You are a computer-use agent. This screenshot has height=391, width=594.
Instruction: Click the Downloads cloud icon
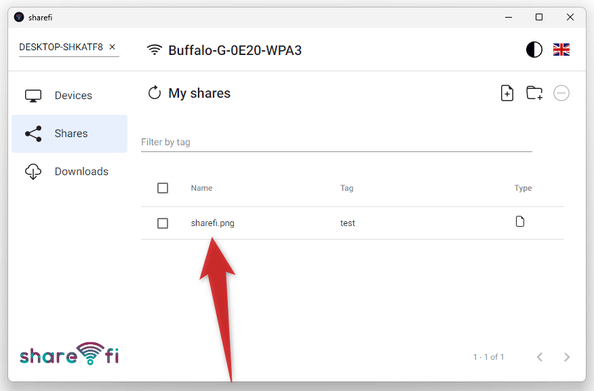tap(33, 171)
